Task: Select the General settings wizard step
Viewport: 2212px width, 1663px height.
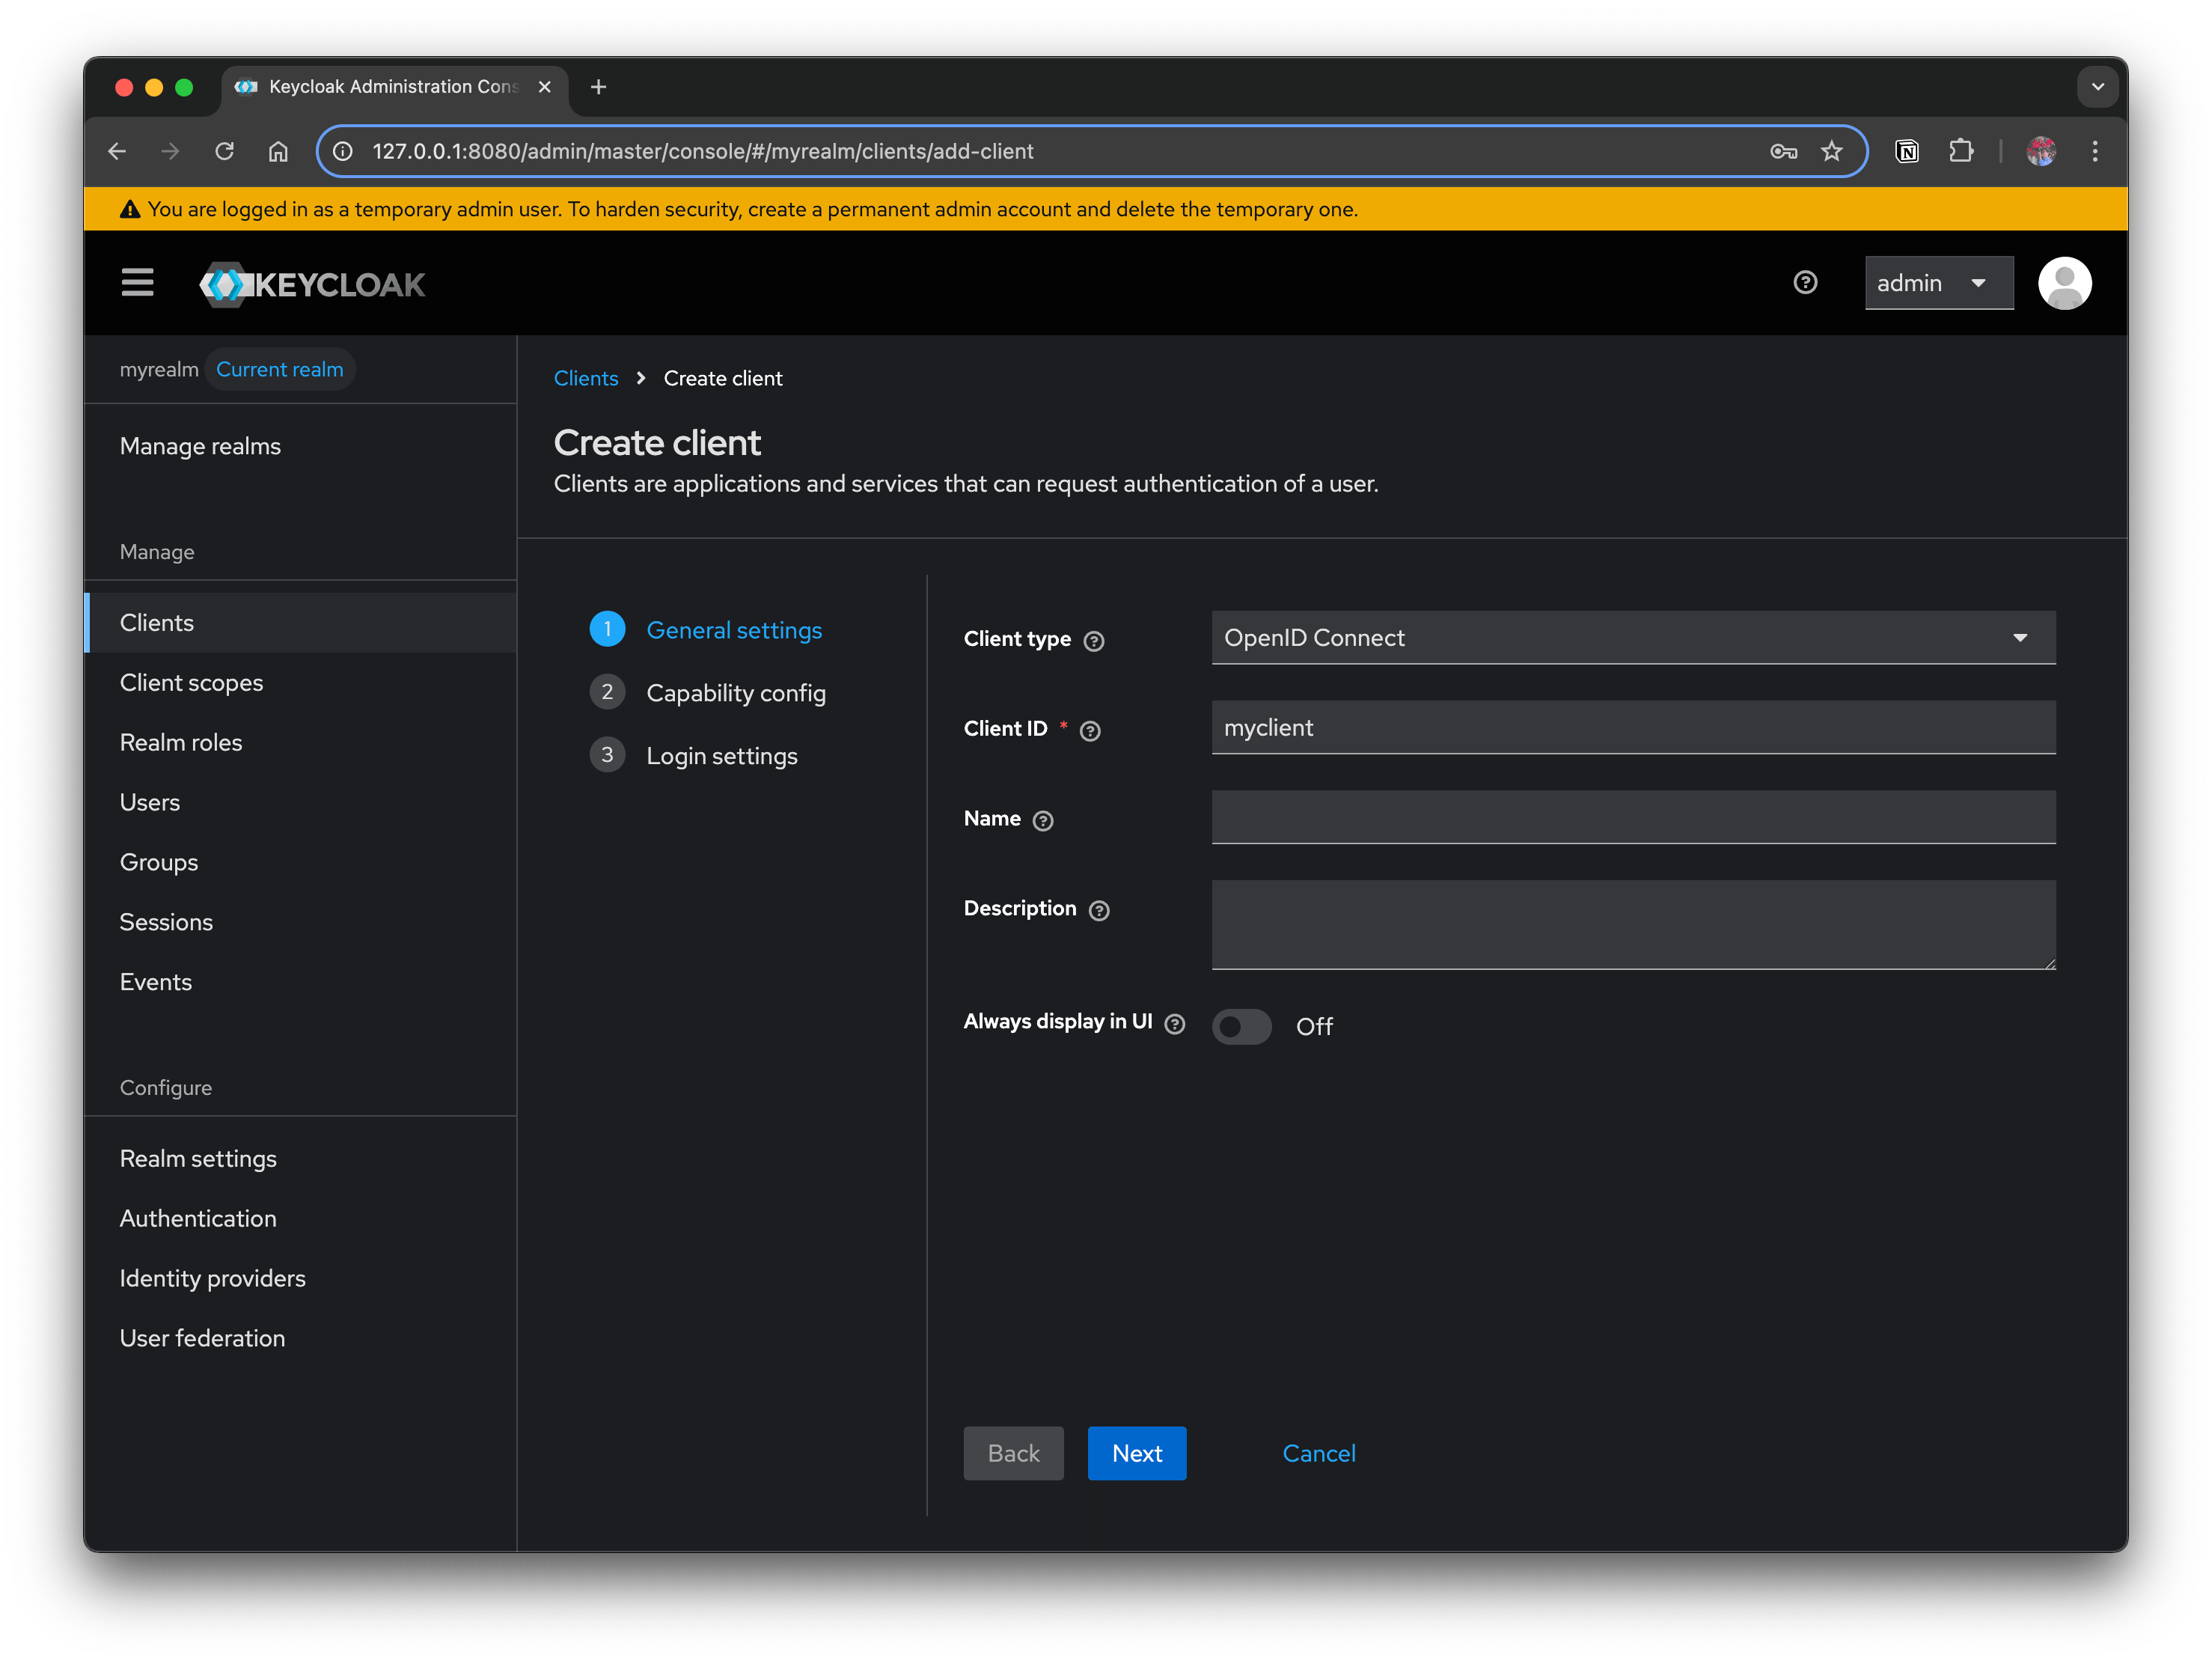Action: 706,630
